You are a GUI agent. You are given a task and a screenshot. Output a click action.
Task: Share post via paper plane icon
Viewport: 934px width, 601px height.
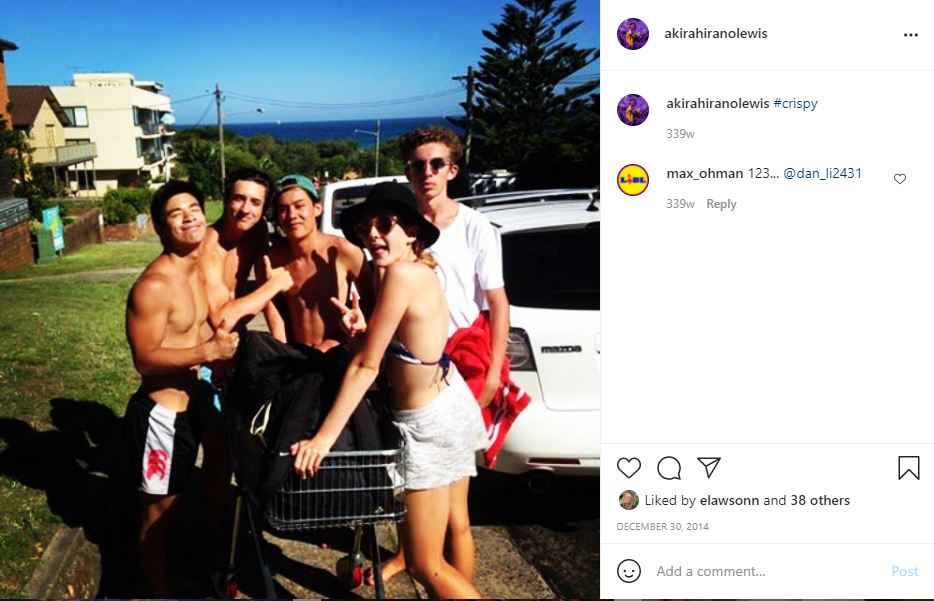click(709, 468)
